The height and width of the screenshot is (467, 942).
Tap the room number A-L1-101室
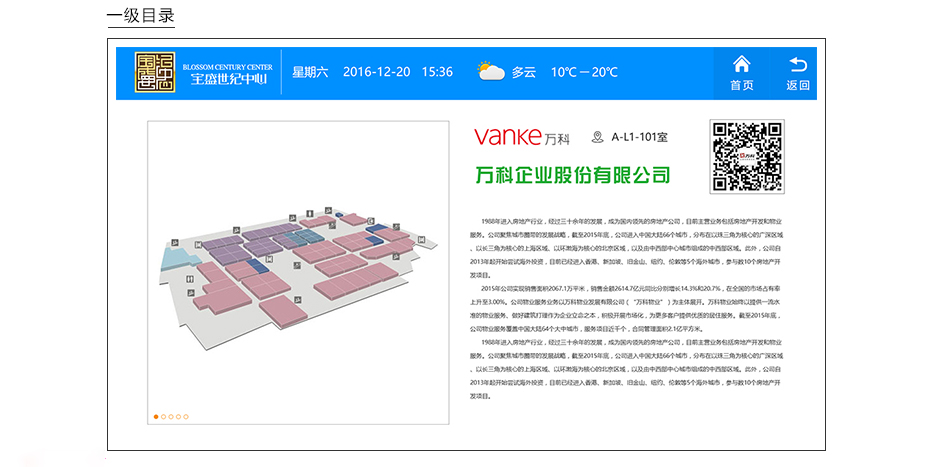(640, 137)
